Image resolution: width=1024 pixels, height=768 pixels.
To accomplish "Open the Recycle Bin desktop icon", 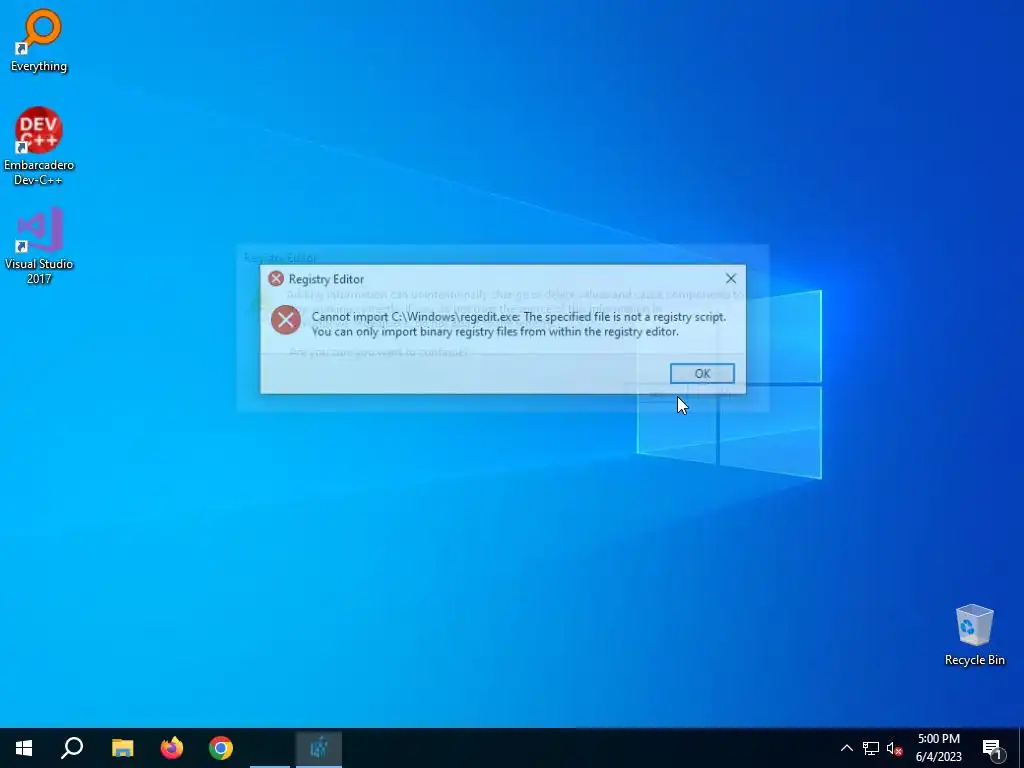I will [x=974, y=635].
